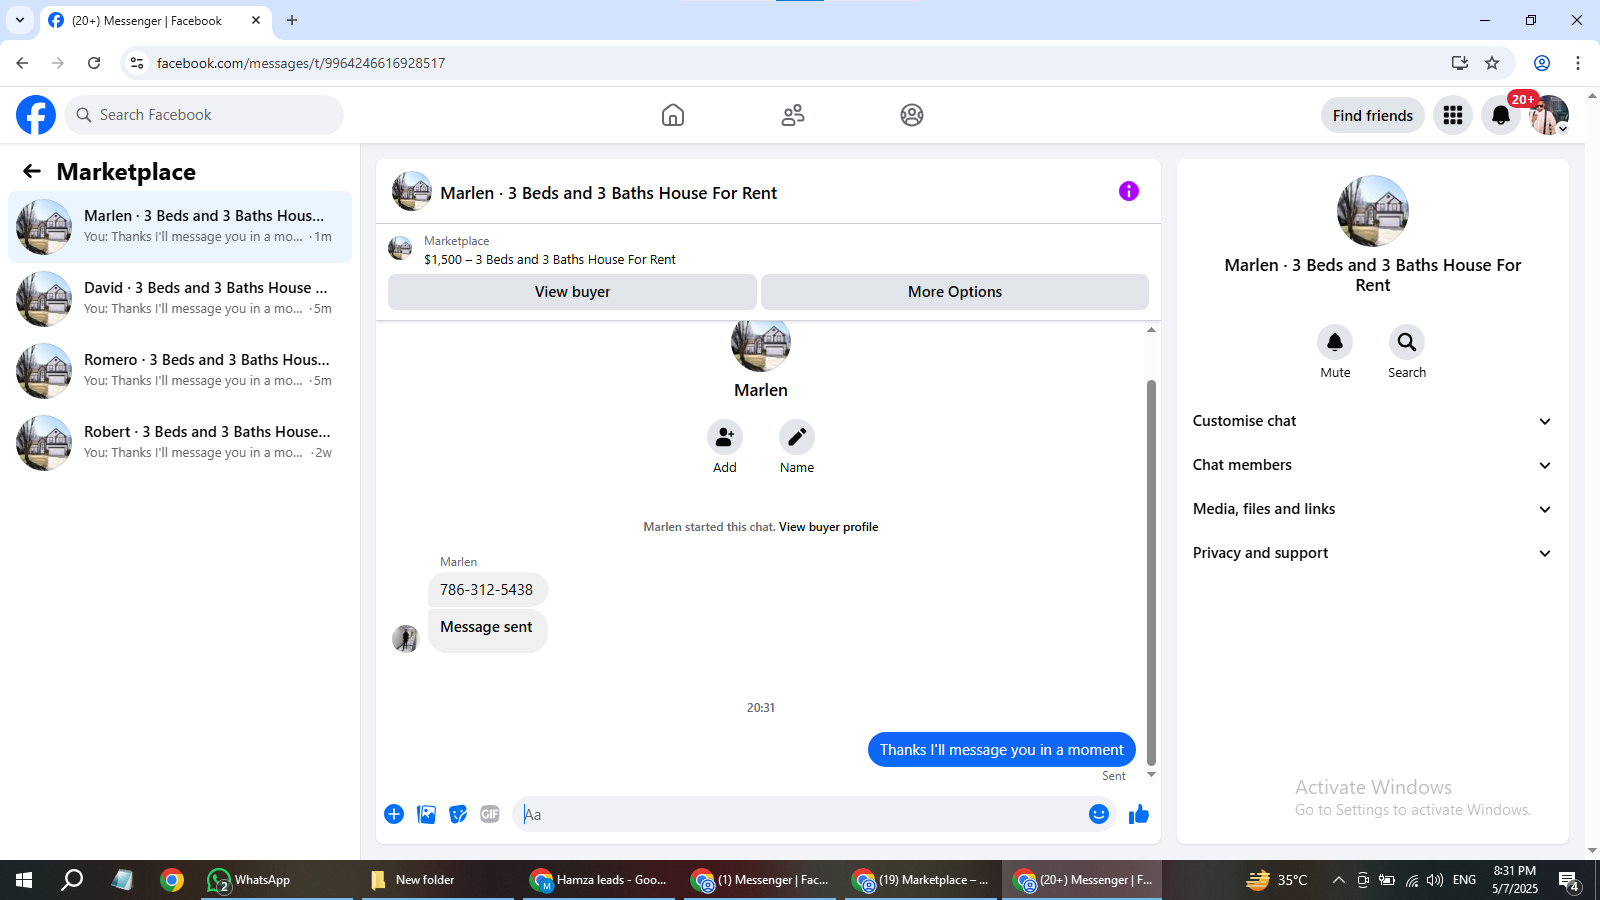Open David conversation in the list
The width and height of the screenshot is (1600, 900).
[x=180, y=299]
